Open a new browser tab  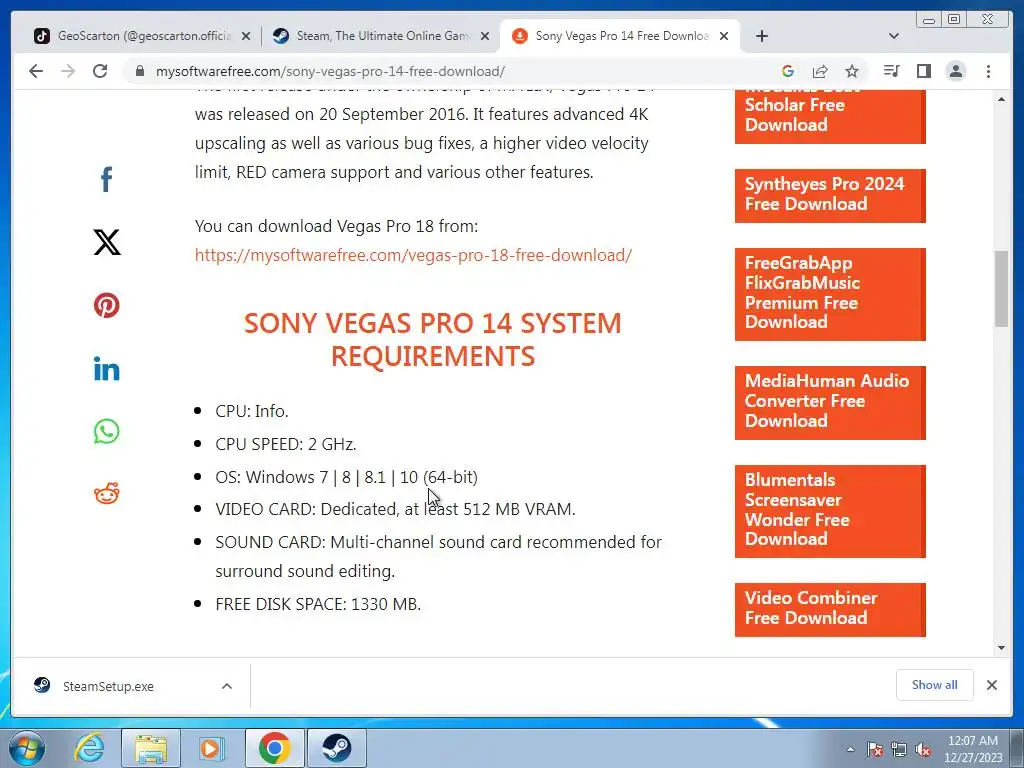761,36
